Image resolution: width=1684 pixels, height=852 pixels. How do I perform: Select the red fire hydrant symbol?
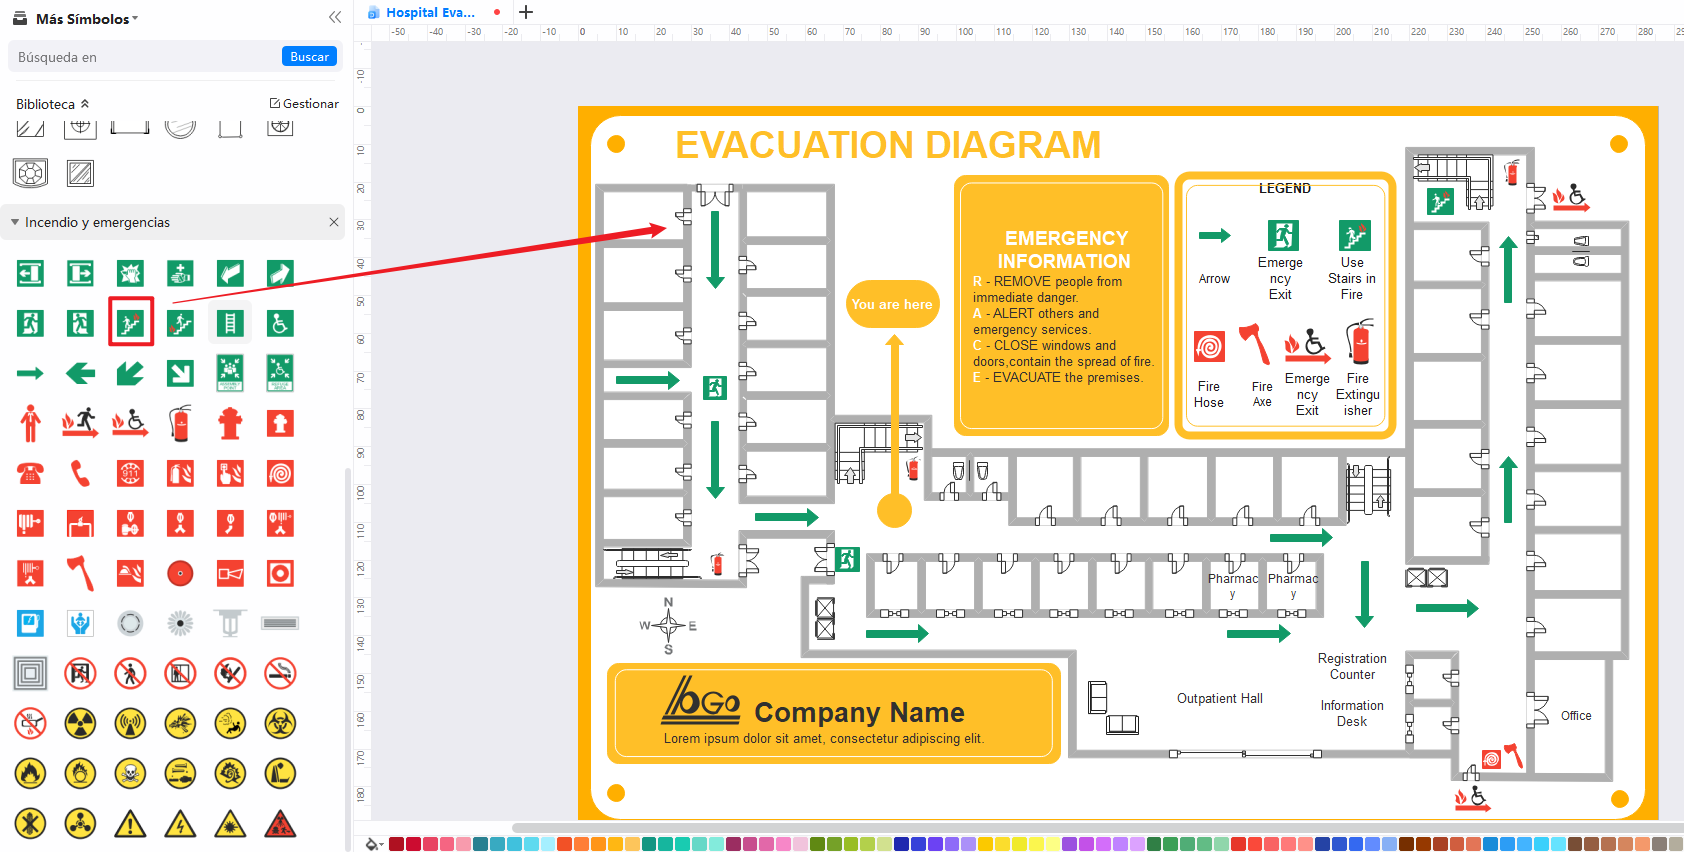[230, 423]
